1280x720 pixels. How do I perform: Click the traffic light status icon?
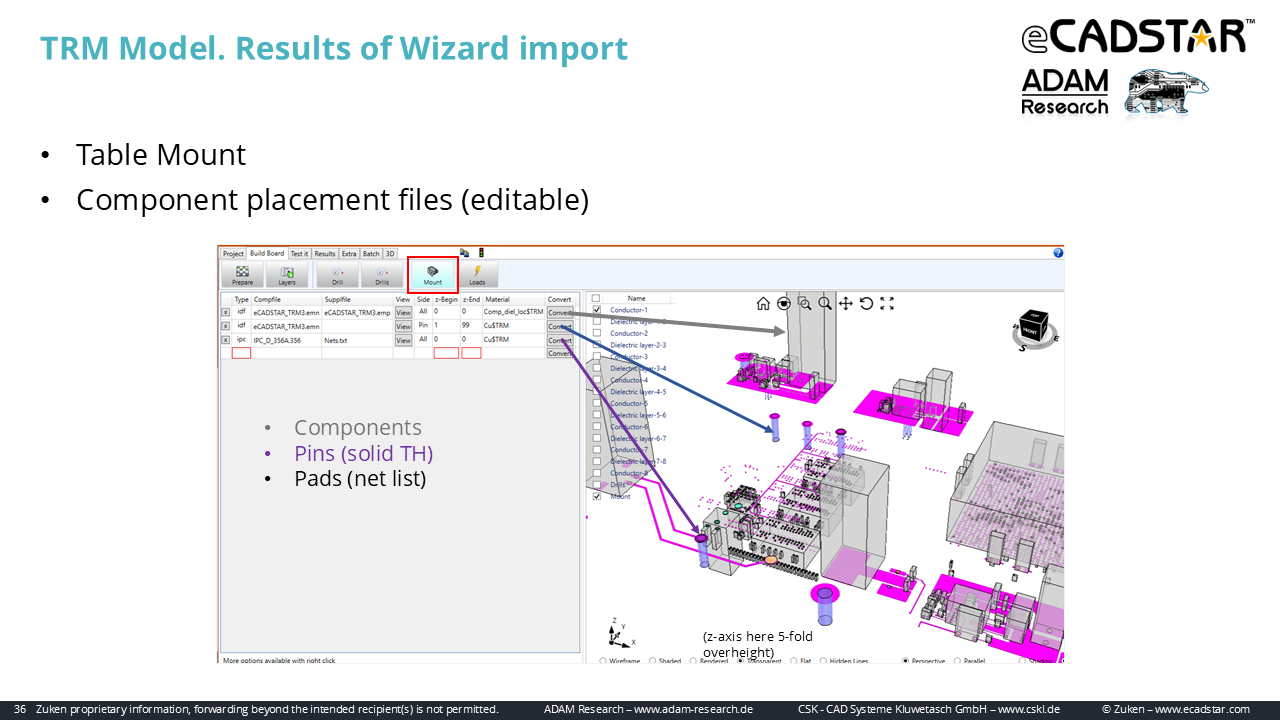coord(481,253)
